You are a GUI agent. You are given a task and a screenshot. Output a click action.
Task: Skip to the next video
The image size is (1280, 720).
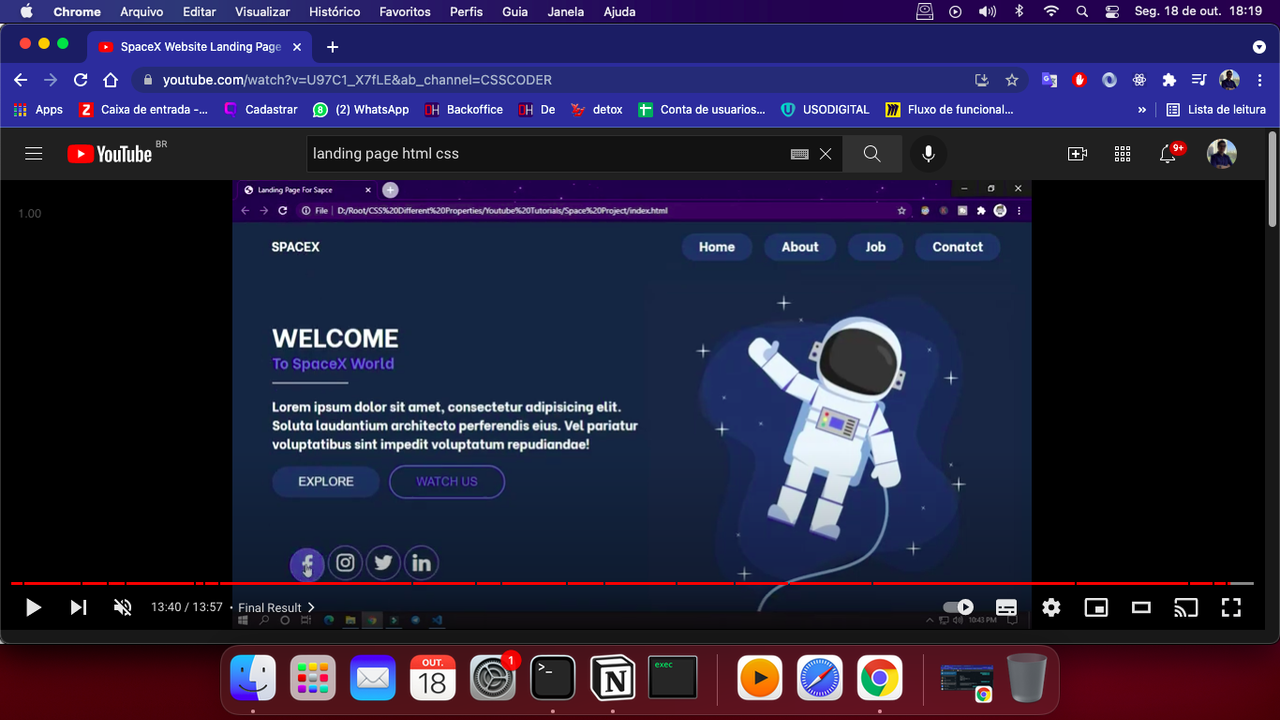click(x=78, y=607)
